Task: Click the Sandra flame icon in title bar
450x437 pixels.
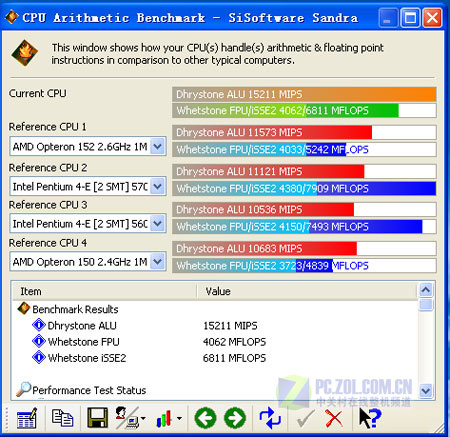Action: click(11, 17)
